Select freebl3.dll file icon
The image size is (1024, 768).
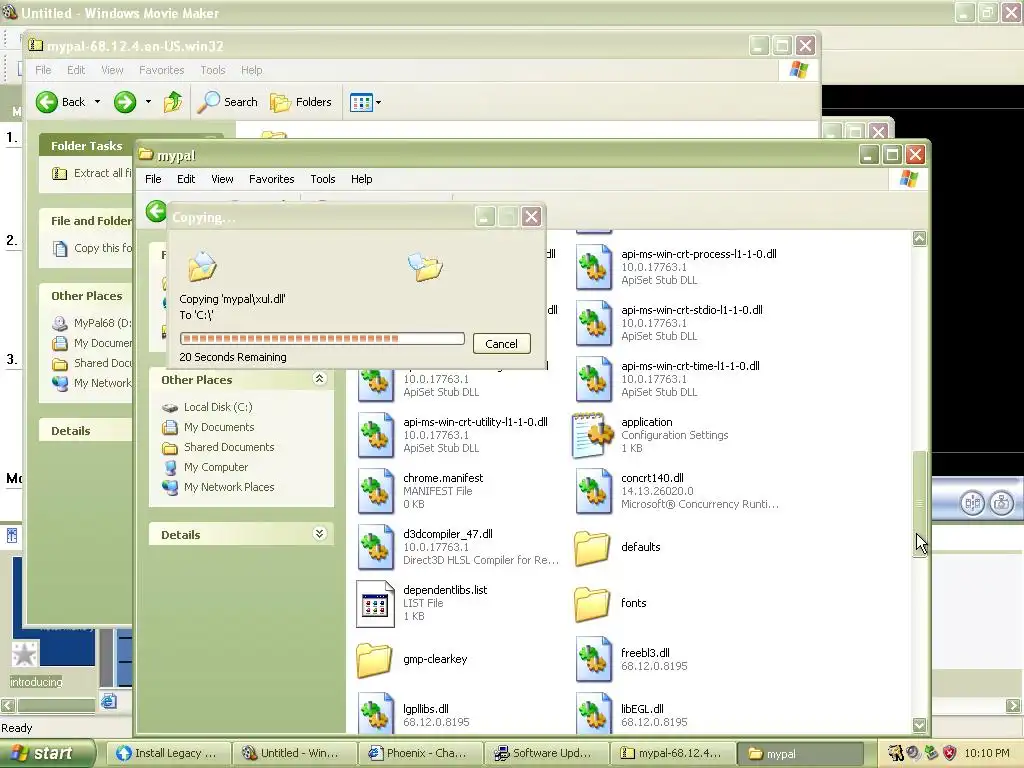pos(593,660)
